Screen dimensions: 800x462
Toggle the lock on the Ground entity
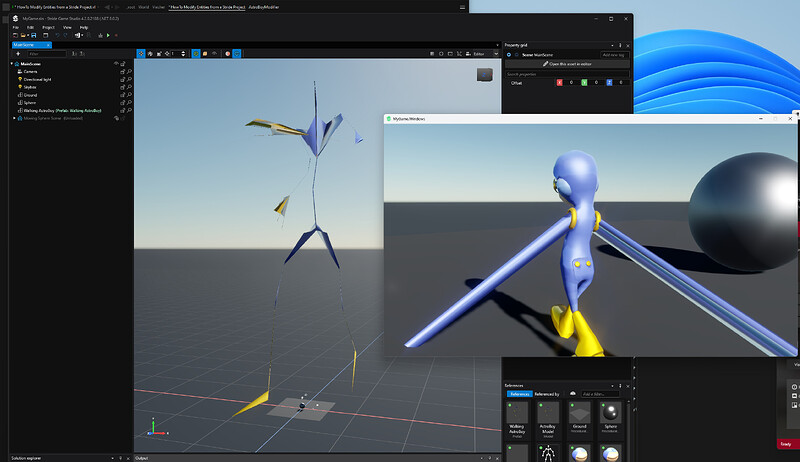pyautogui.click(x=122, y=95)
